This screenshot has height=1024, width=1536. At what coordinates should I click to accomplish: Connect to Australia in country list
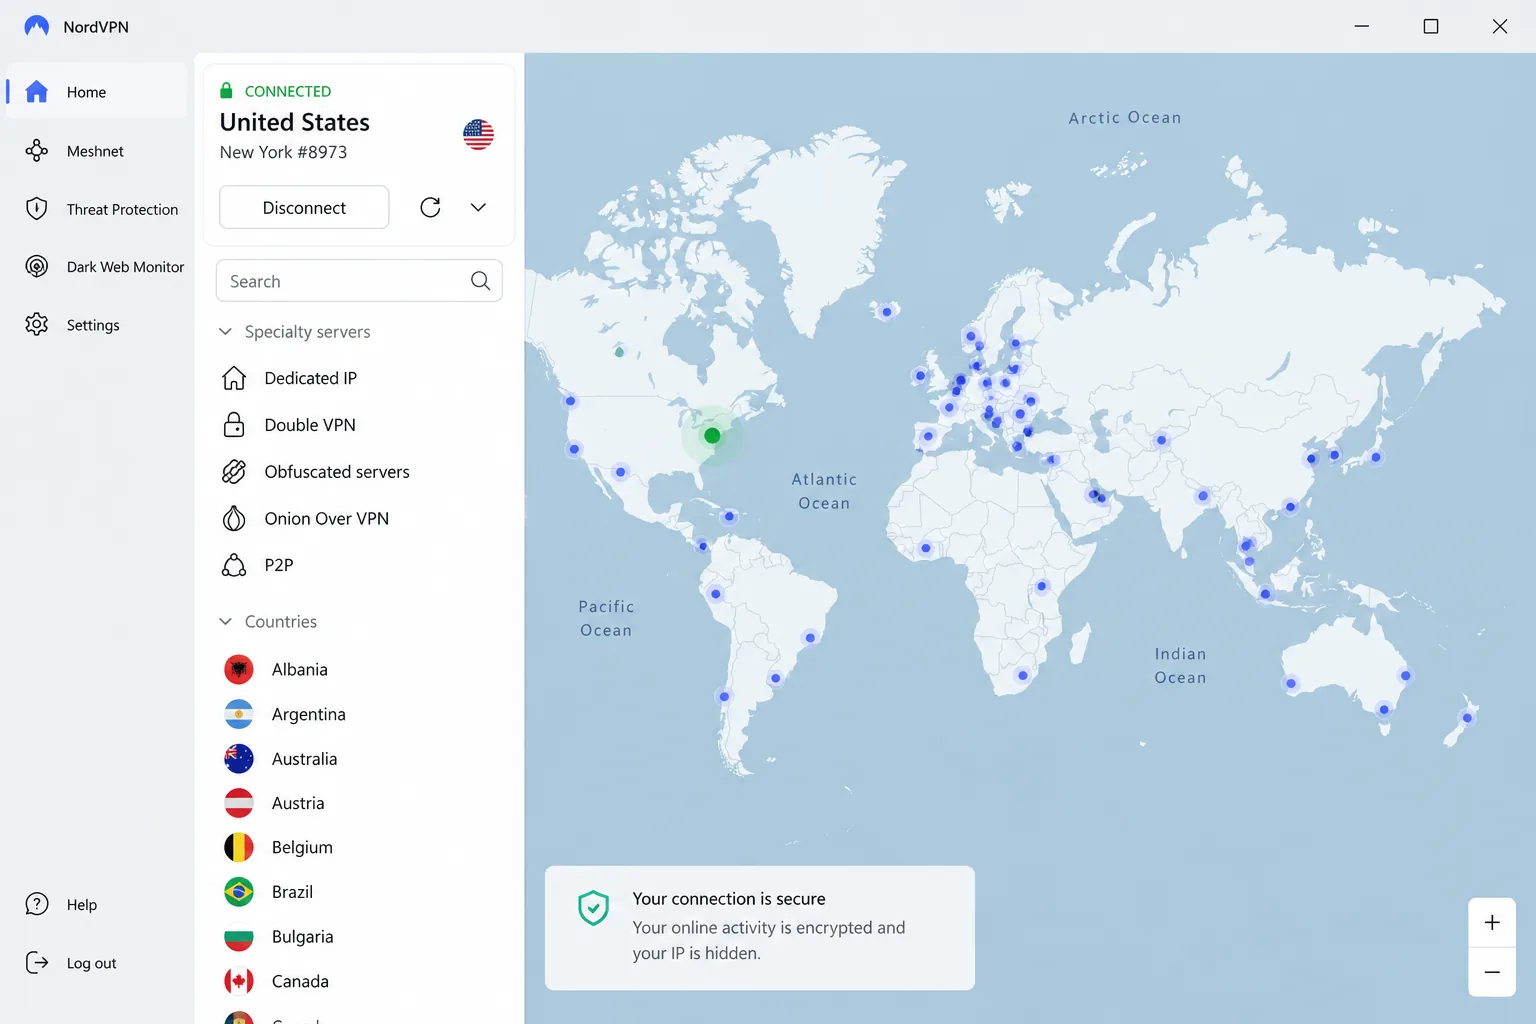[x=360, y=759]
